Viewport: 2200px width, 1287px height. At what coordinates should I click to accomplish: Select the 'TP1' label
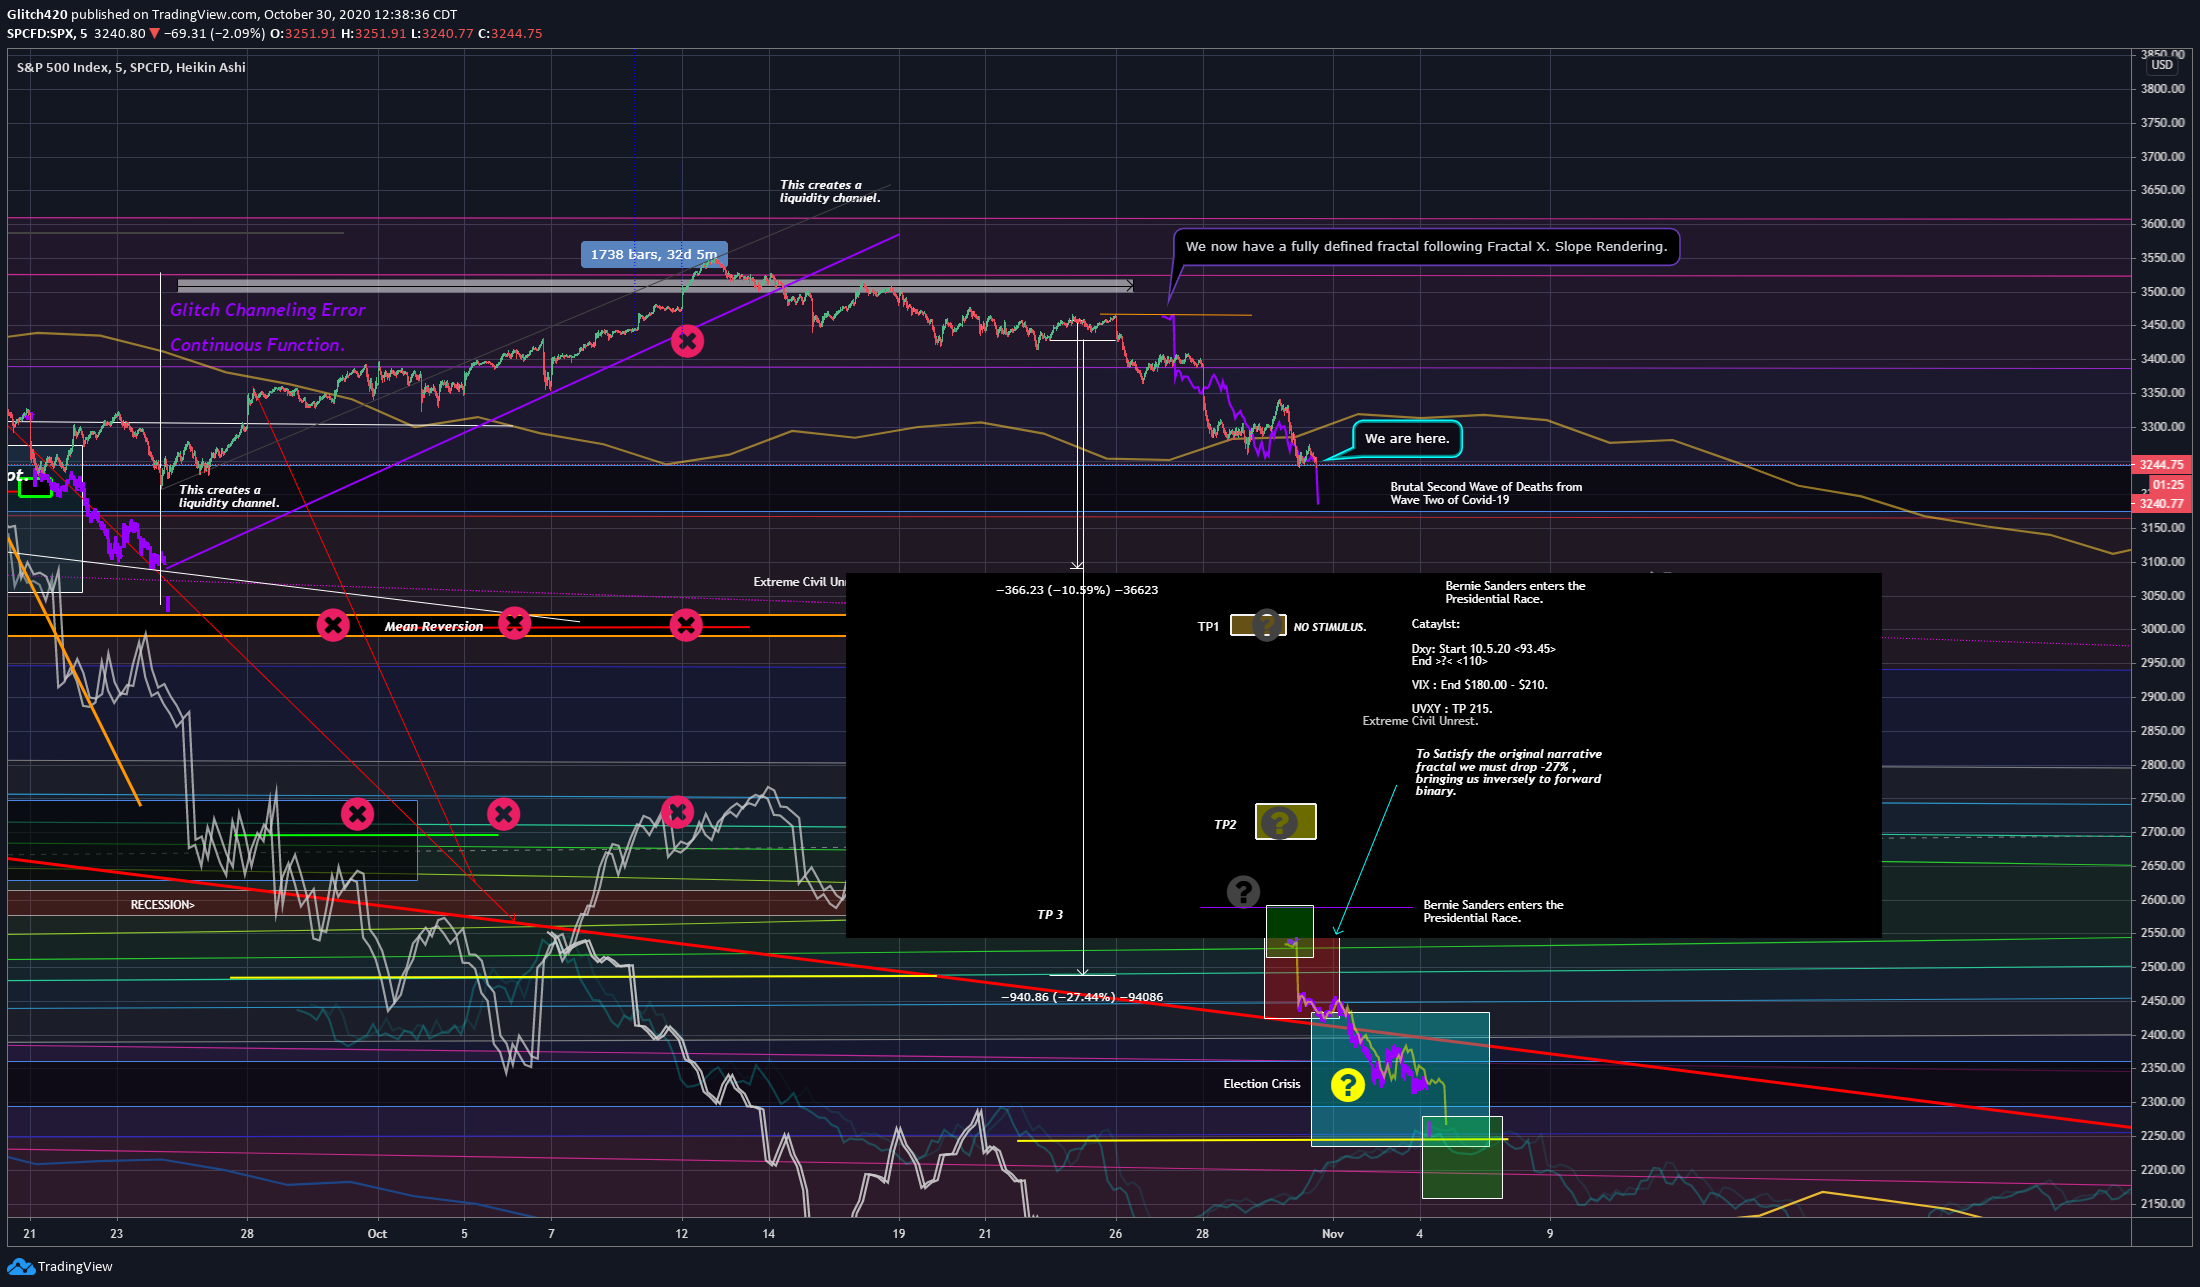pos(1208,627)
